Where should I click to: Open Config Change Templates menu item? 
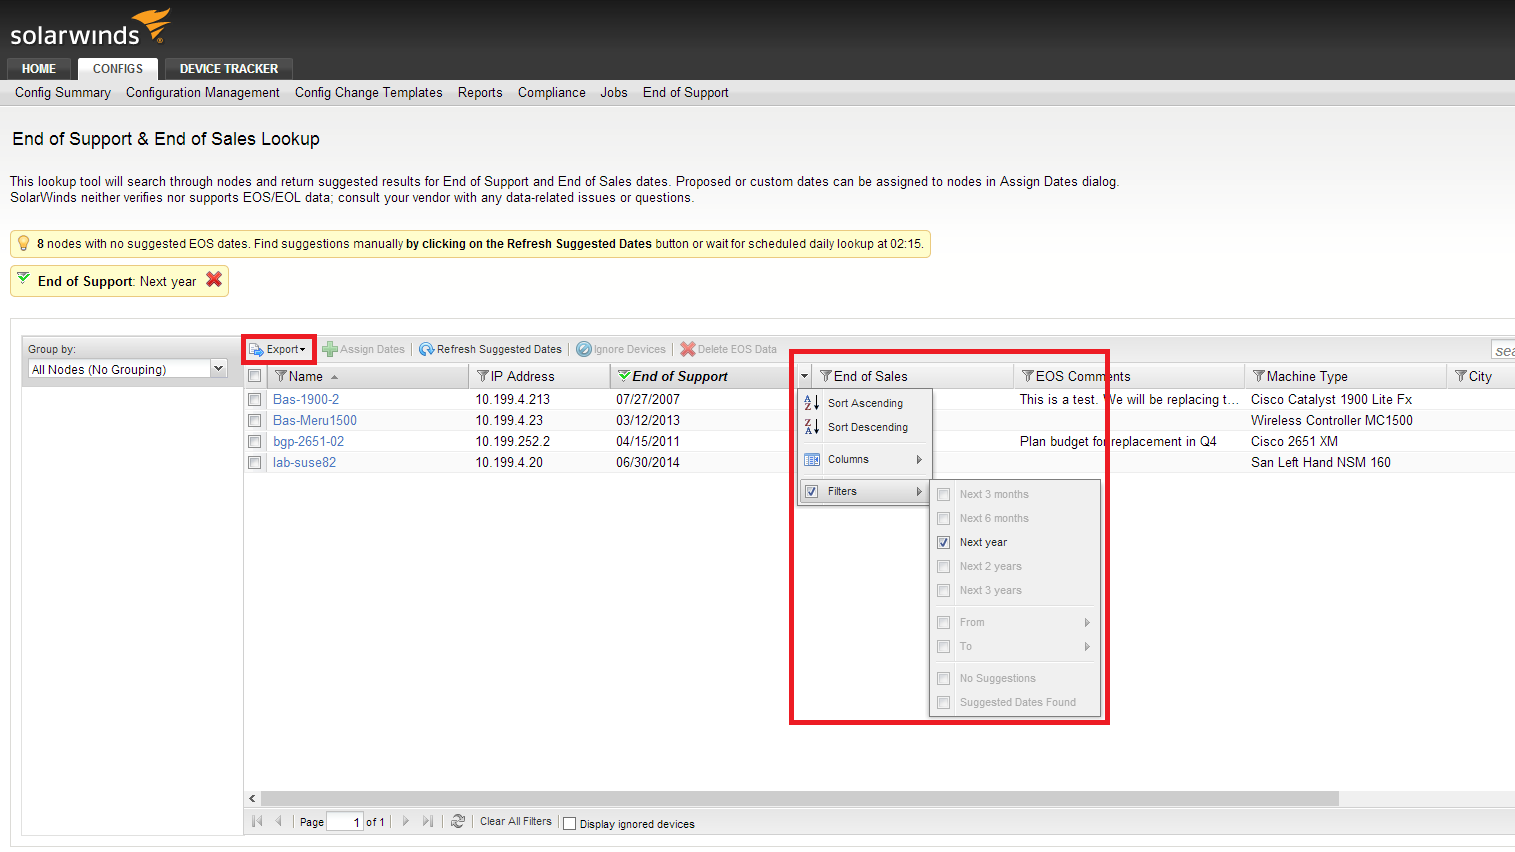click(x=369, y=92)
